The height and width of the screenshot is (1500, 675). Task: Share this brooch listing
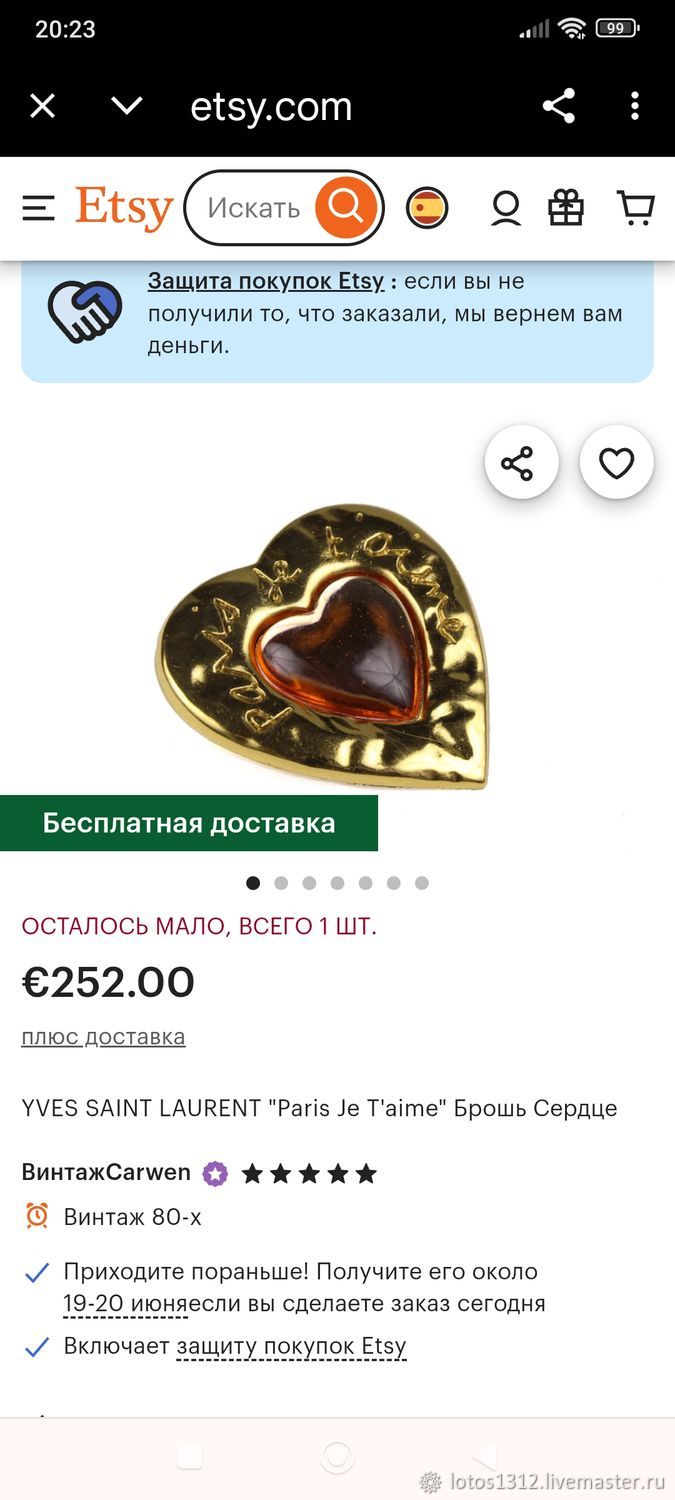coord(522,463)
